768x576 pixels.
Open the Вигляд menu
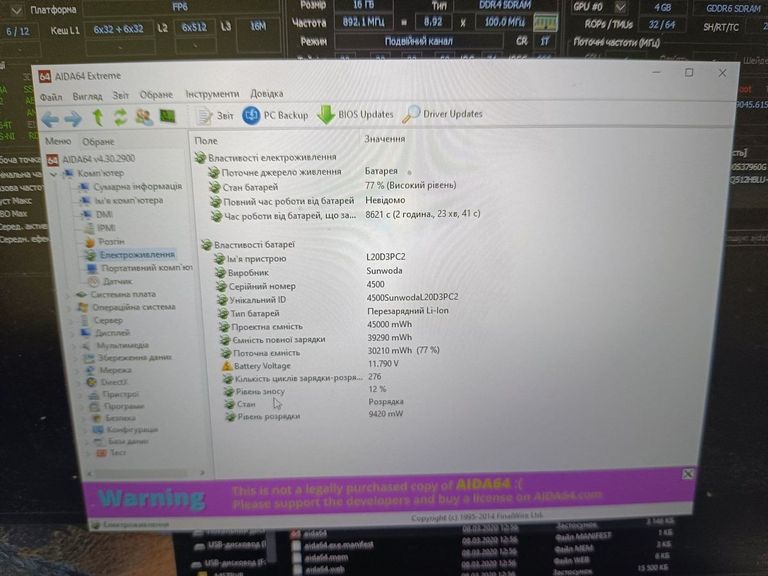87,96
